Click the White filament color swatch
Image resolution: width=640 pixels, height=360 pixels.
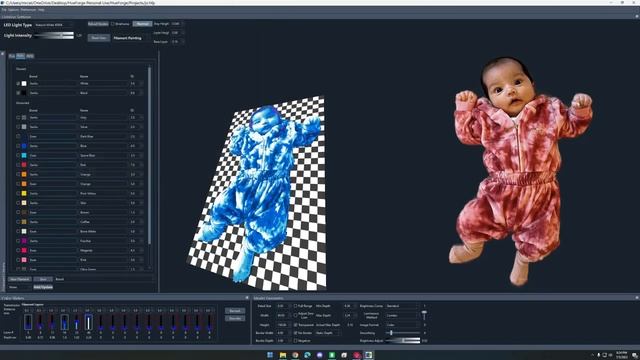coord(24,83)
